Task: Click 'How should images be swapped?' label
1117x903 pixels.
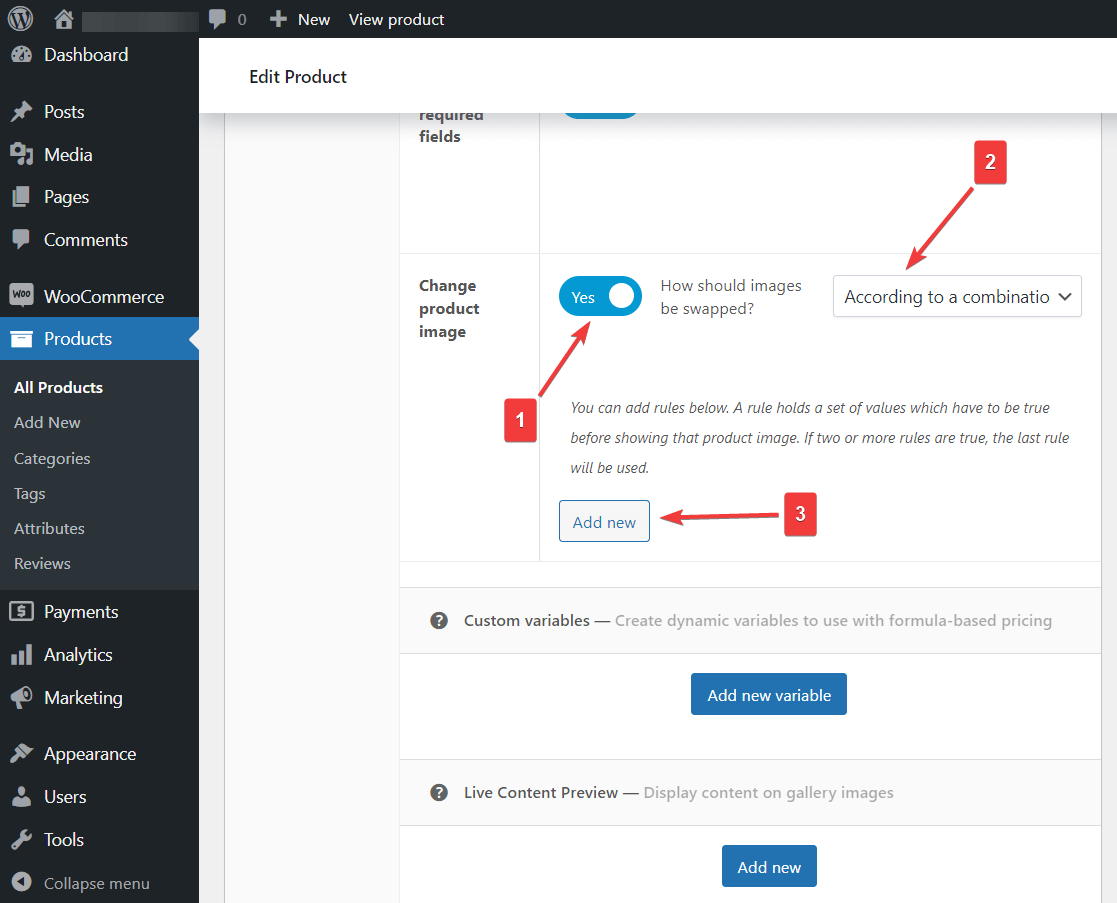Action: [x=731, y=297]
